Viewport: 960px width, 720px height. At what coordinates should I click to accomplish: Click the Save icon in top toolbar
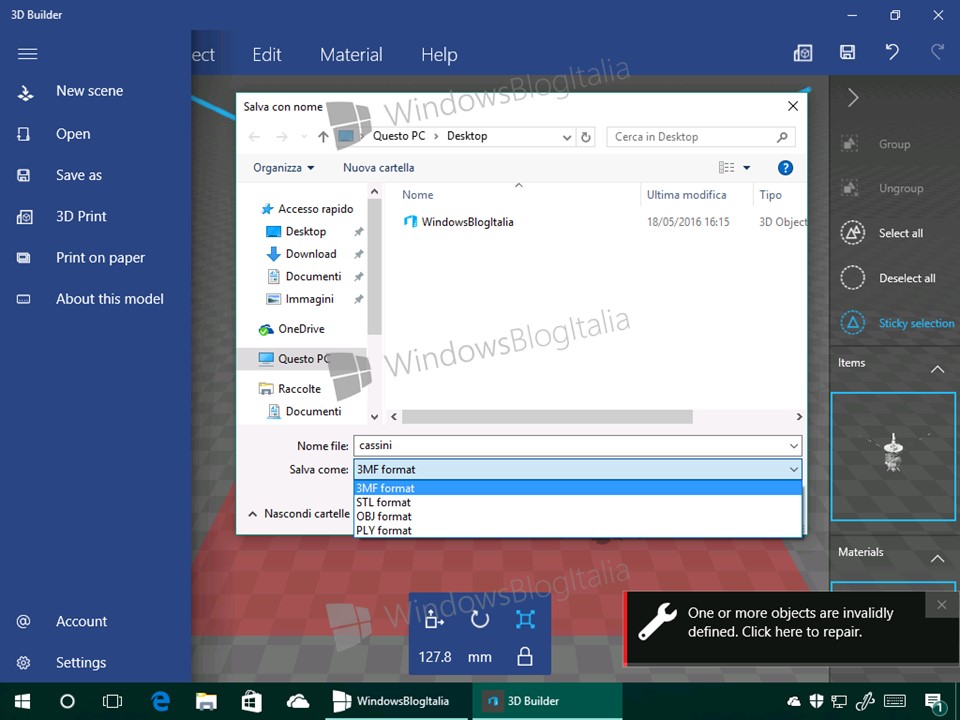click(x=847, y=52)
